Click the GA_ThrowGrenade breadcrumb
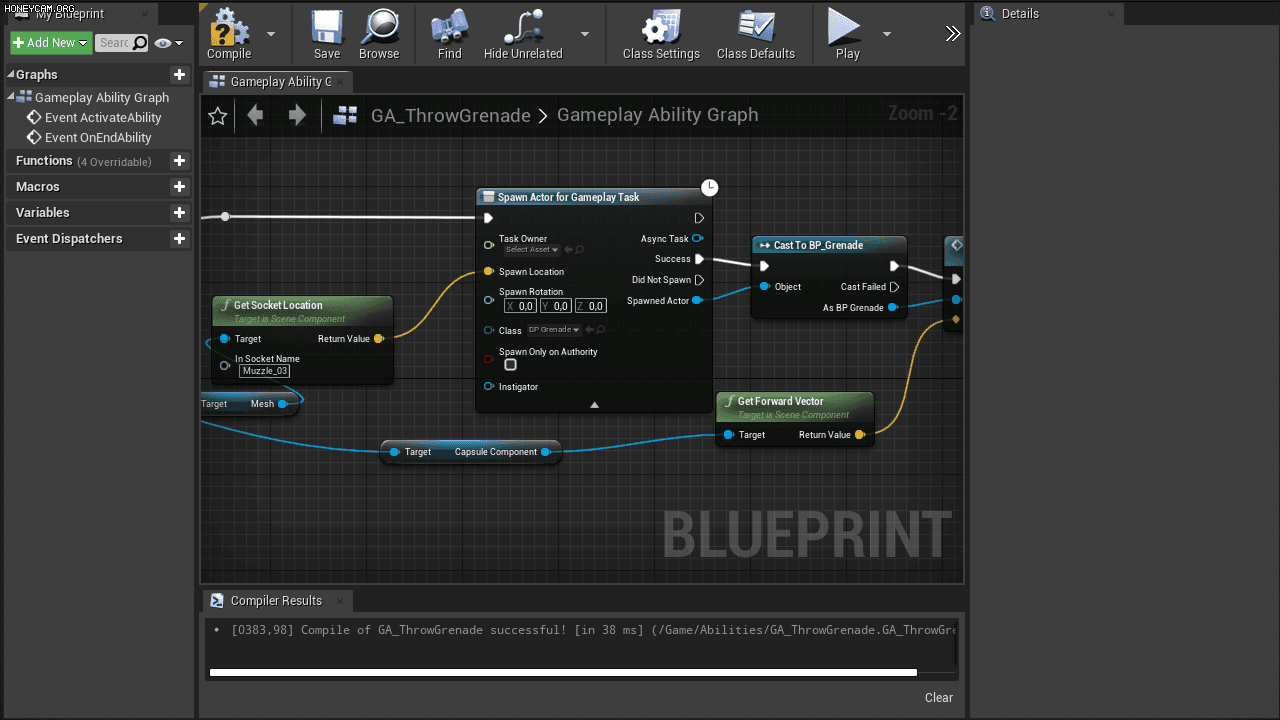The width and height of the screenshot is (1280, 720). point(450,116)
